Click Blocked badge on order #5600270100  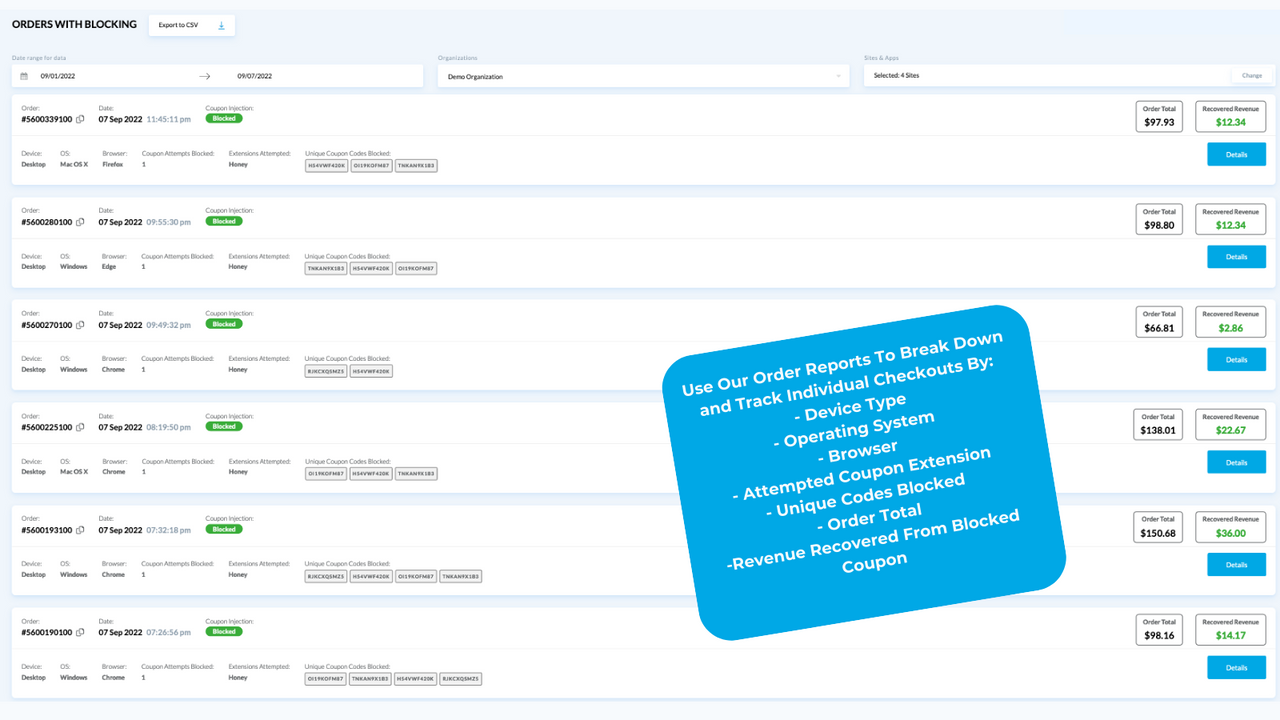pos(224,324)
